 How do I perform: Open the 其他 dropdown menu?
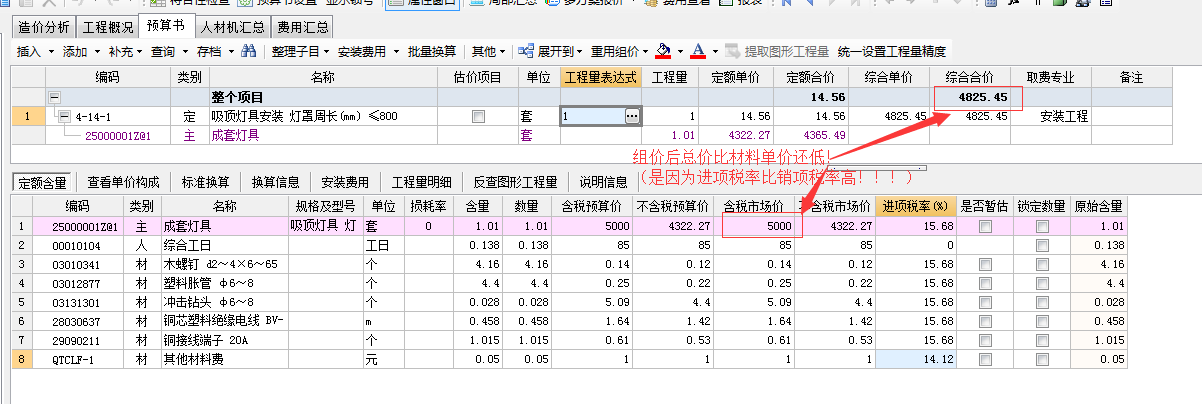click(x=489, y=51)
